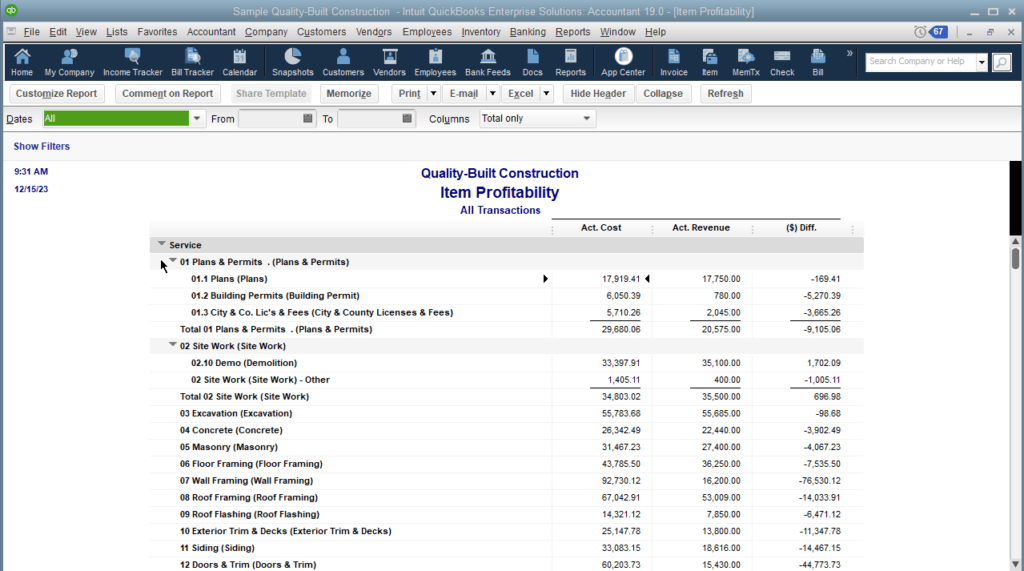Viewport: 1024px width, 571px height.
Task: Show more toolbar icons chevron
Action: (850, 54)
